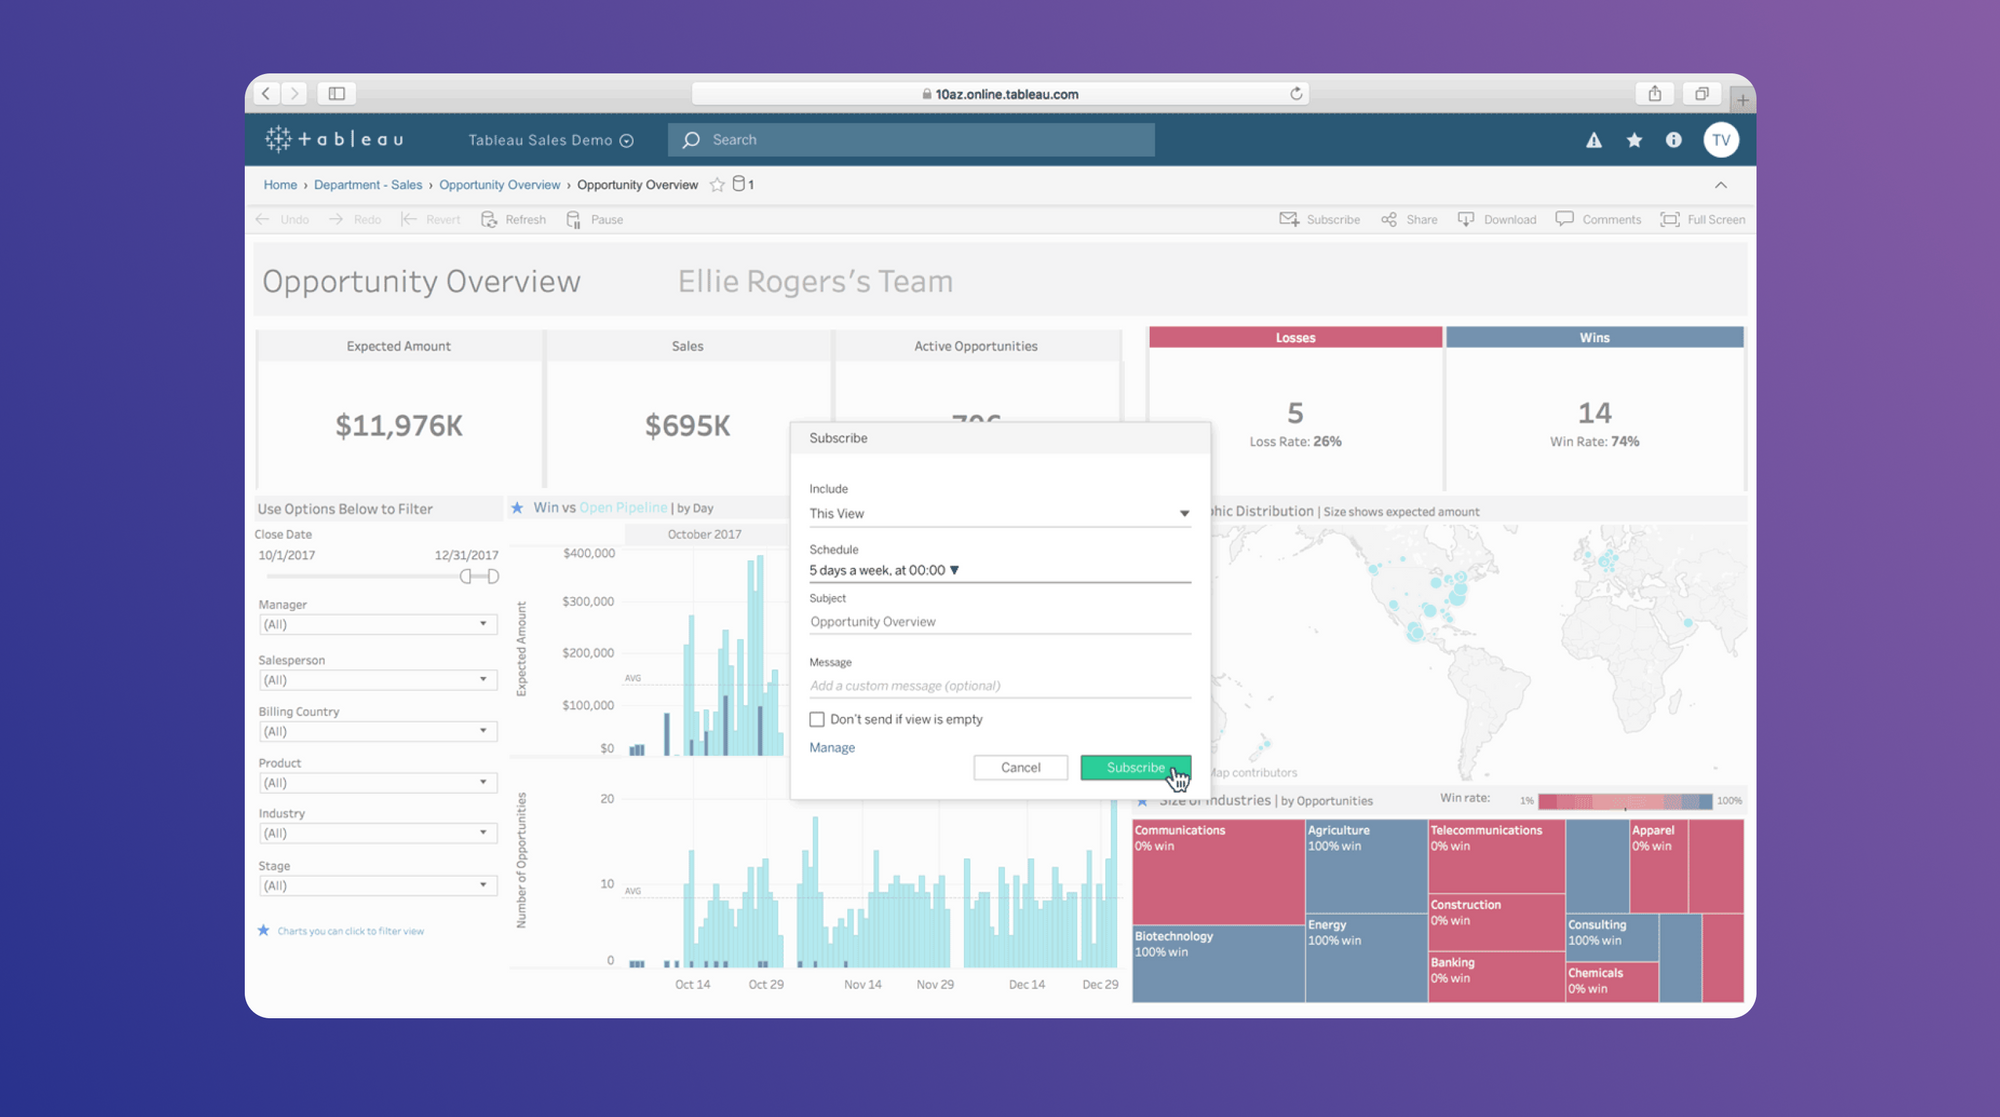Open favorites star in header
This screenshot has height=1117, width=2000.
tap(1634, 140)
